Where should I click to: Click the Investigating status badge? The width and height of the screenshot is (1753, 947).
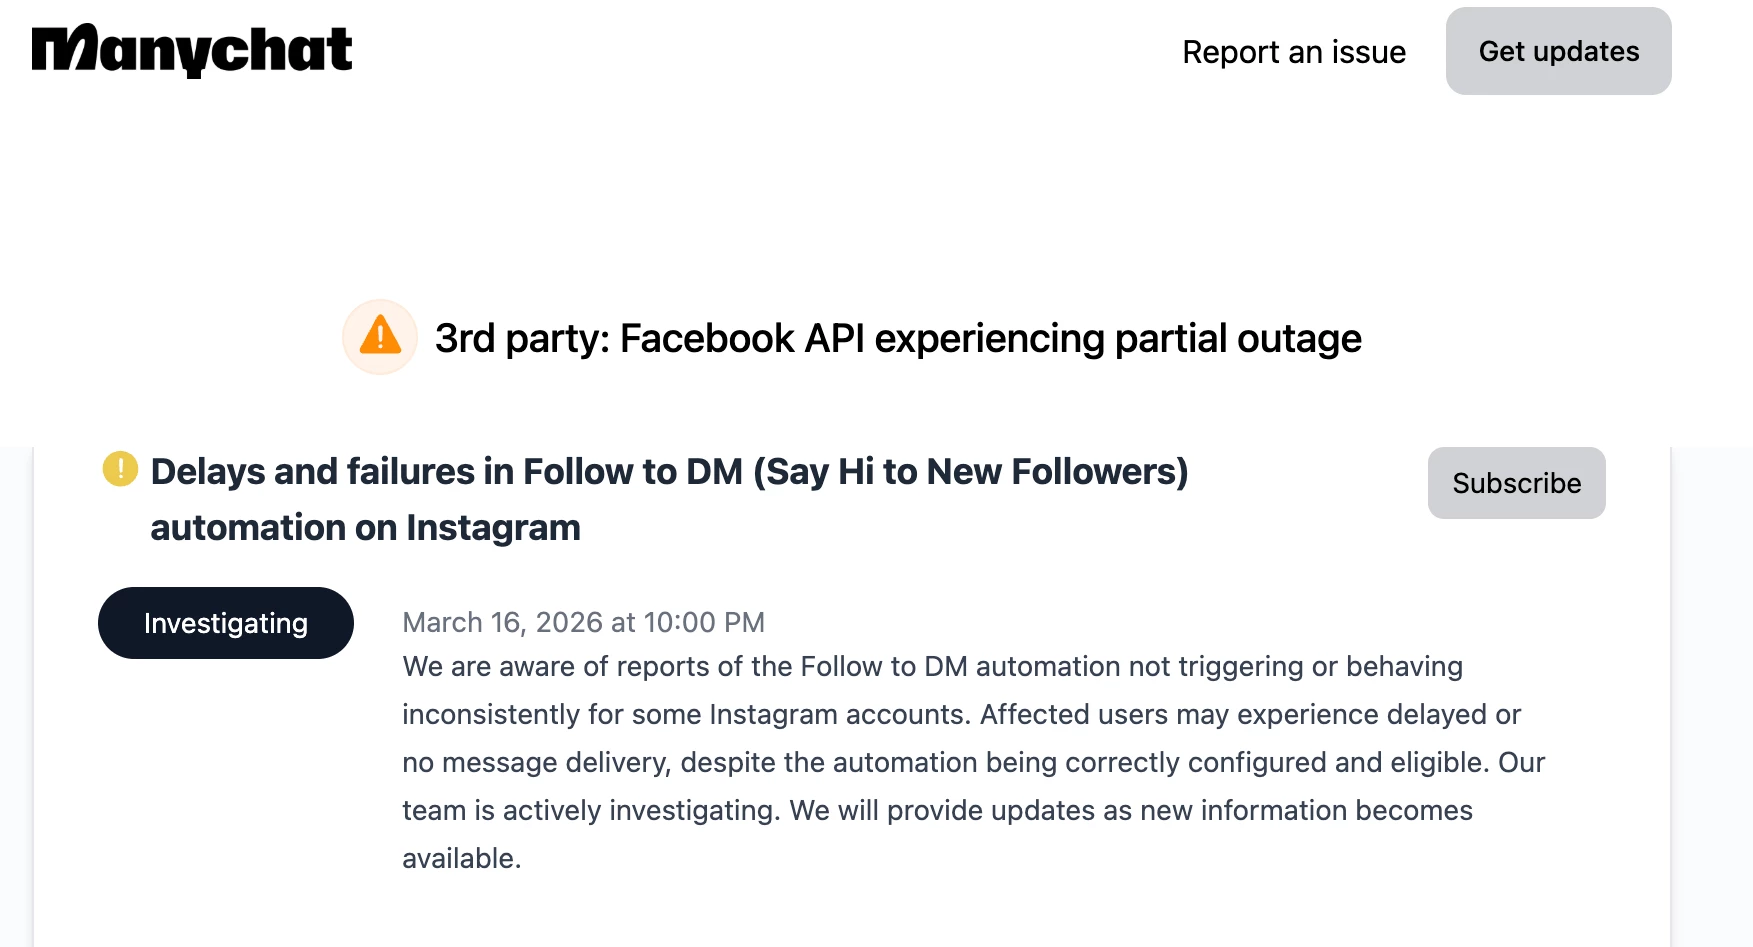click(226, 623)
